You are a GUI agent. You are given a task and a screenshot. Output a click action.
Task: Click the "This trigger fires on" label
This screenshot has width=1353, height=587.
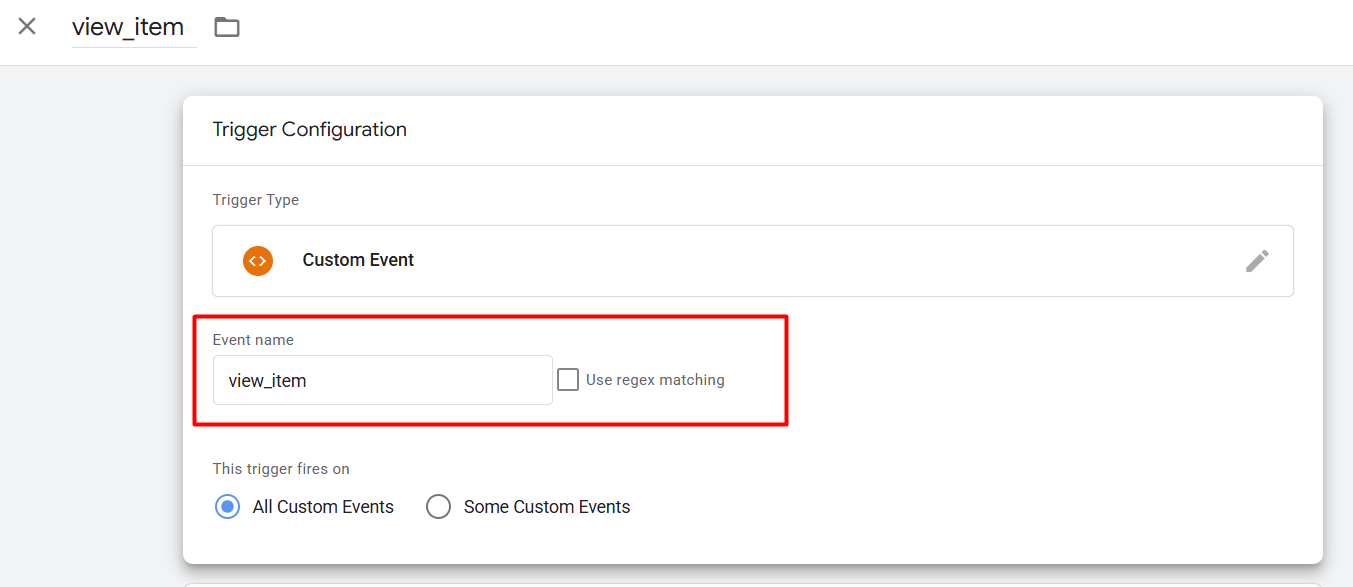[281, 469]
